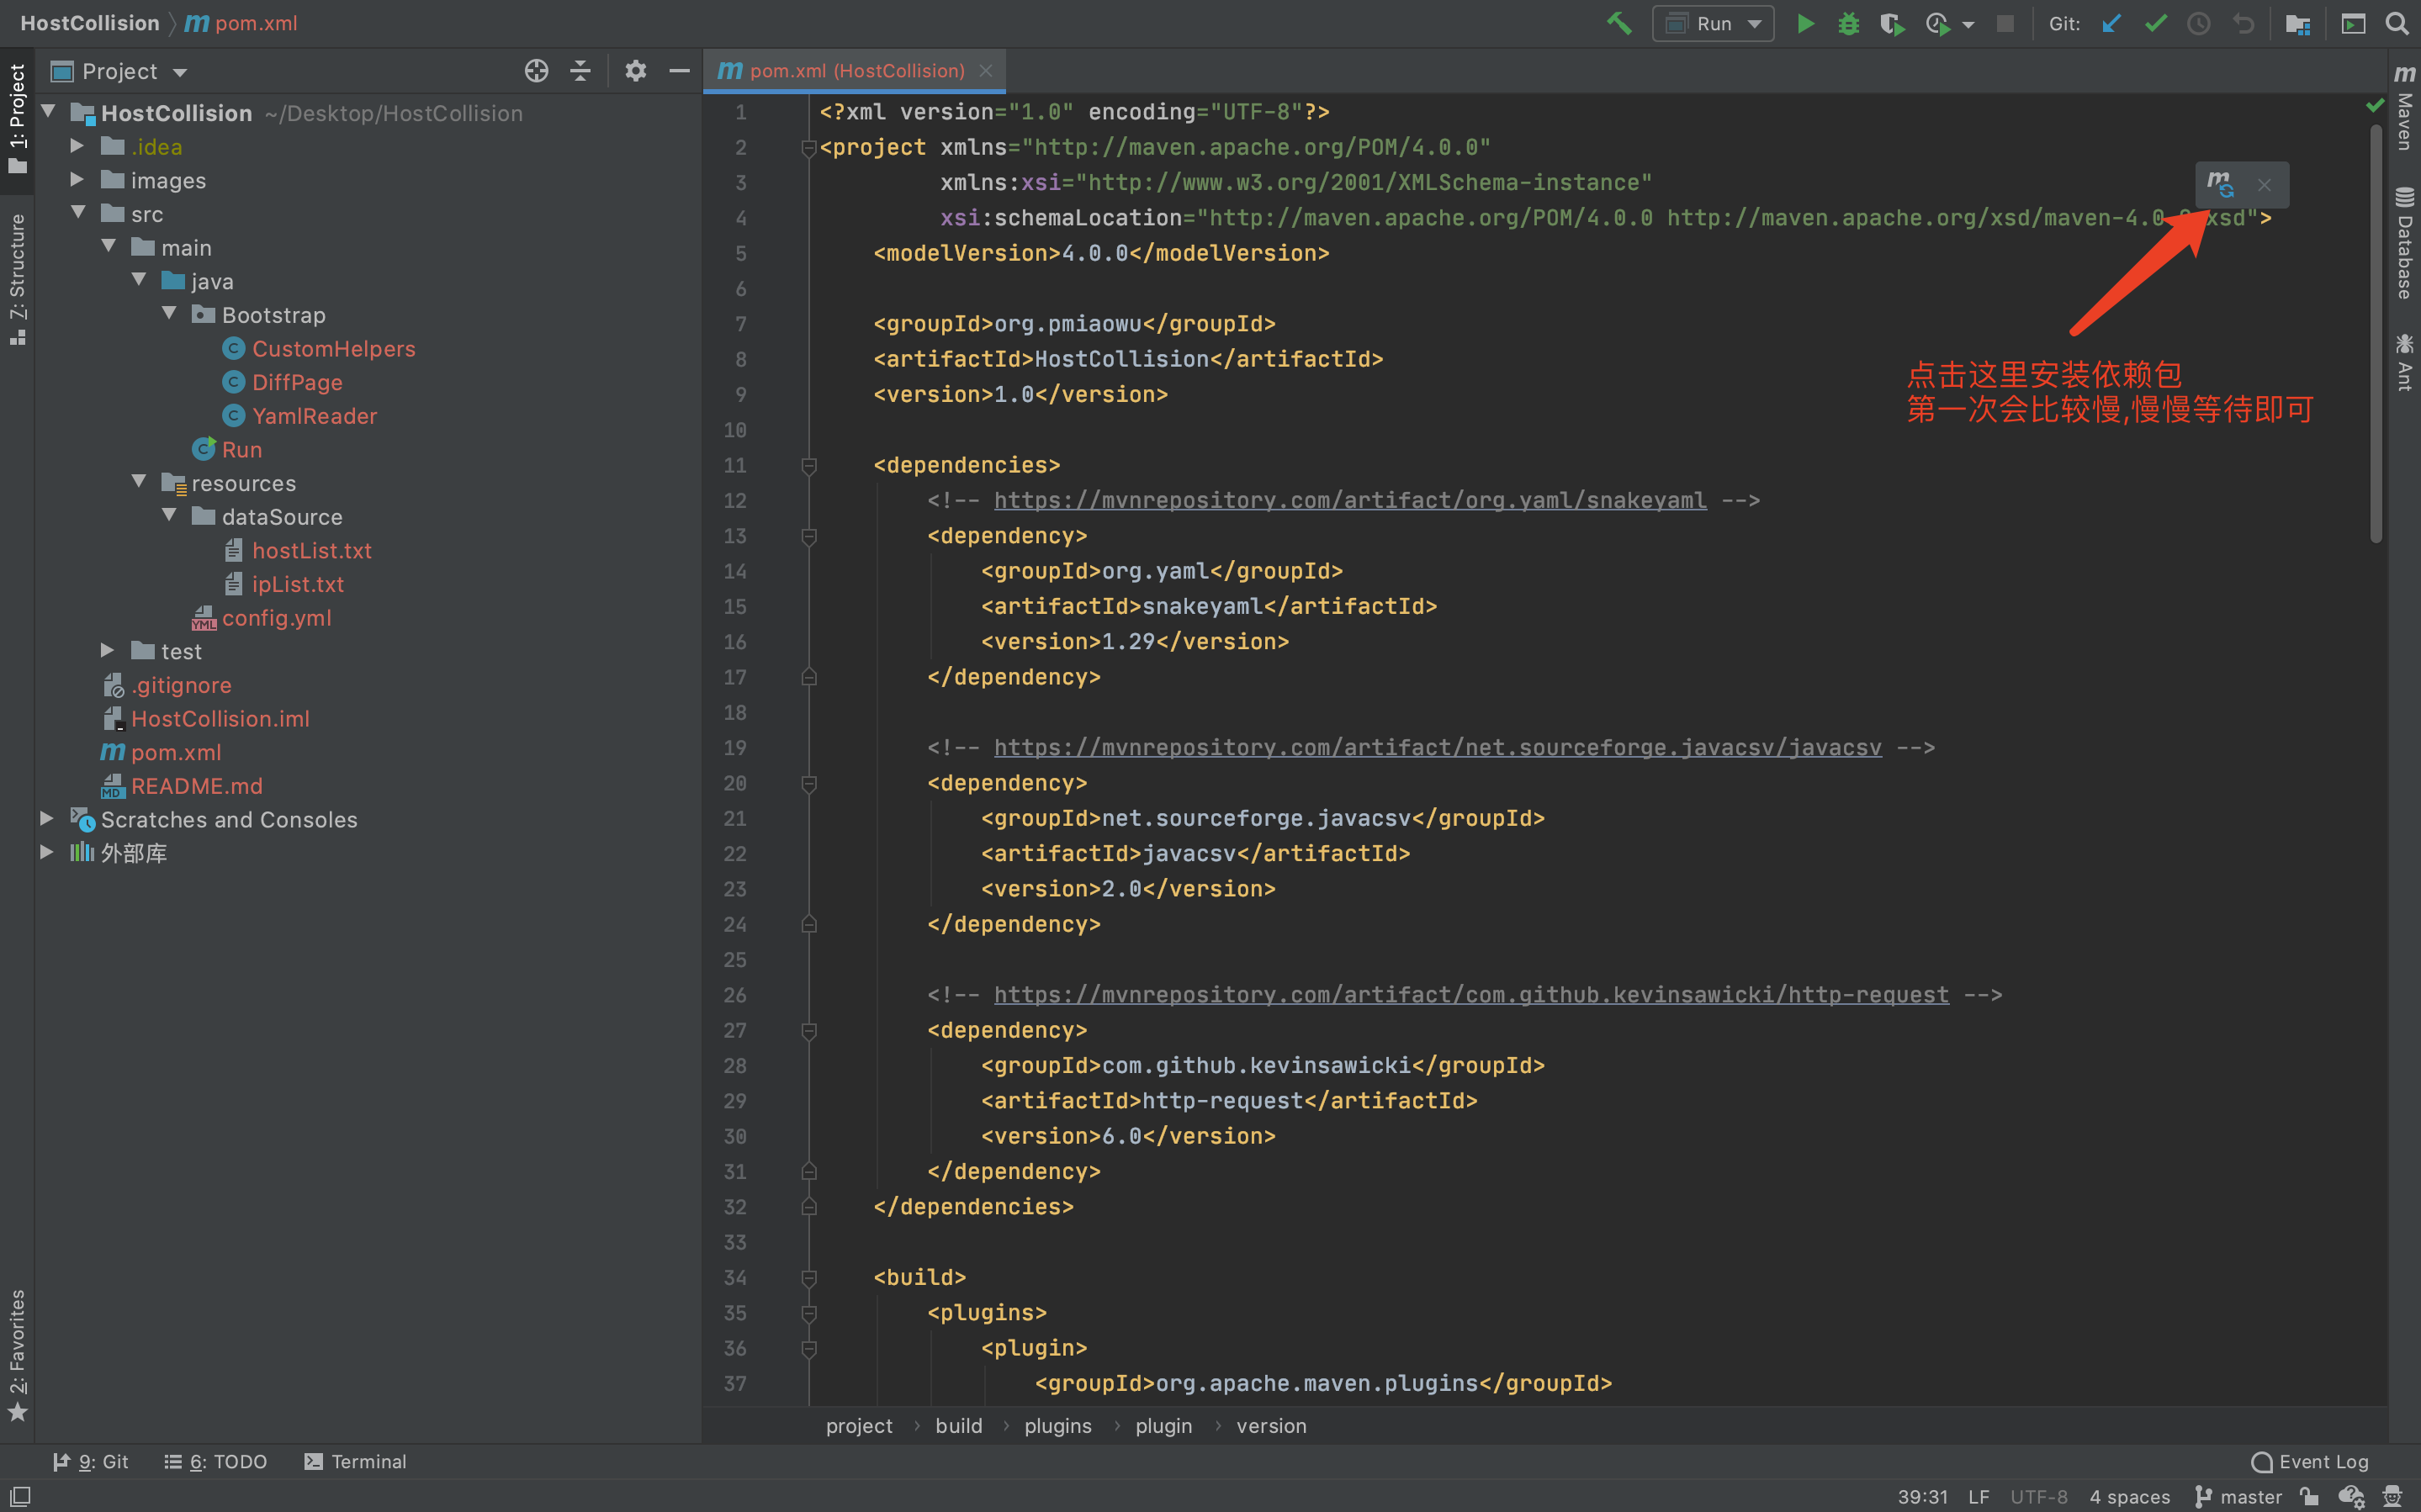
Task: Collapse the resources folder
Action: tap(139, 482)
